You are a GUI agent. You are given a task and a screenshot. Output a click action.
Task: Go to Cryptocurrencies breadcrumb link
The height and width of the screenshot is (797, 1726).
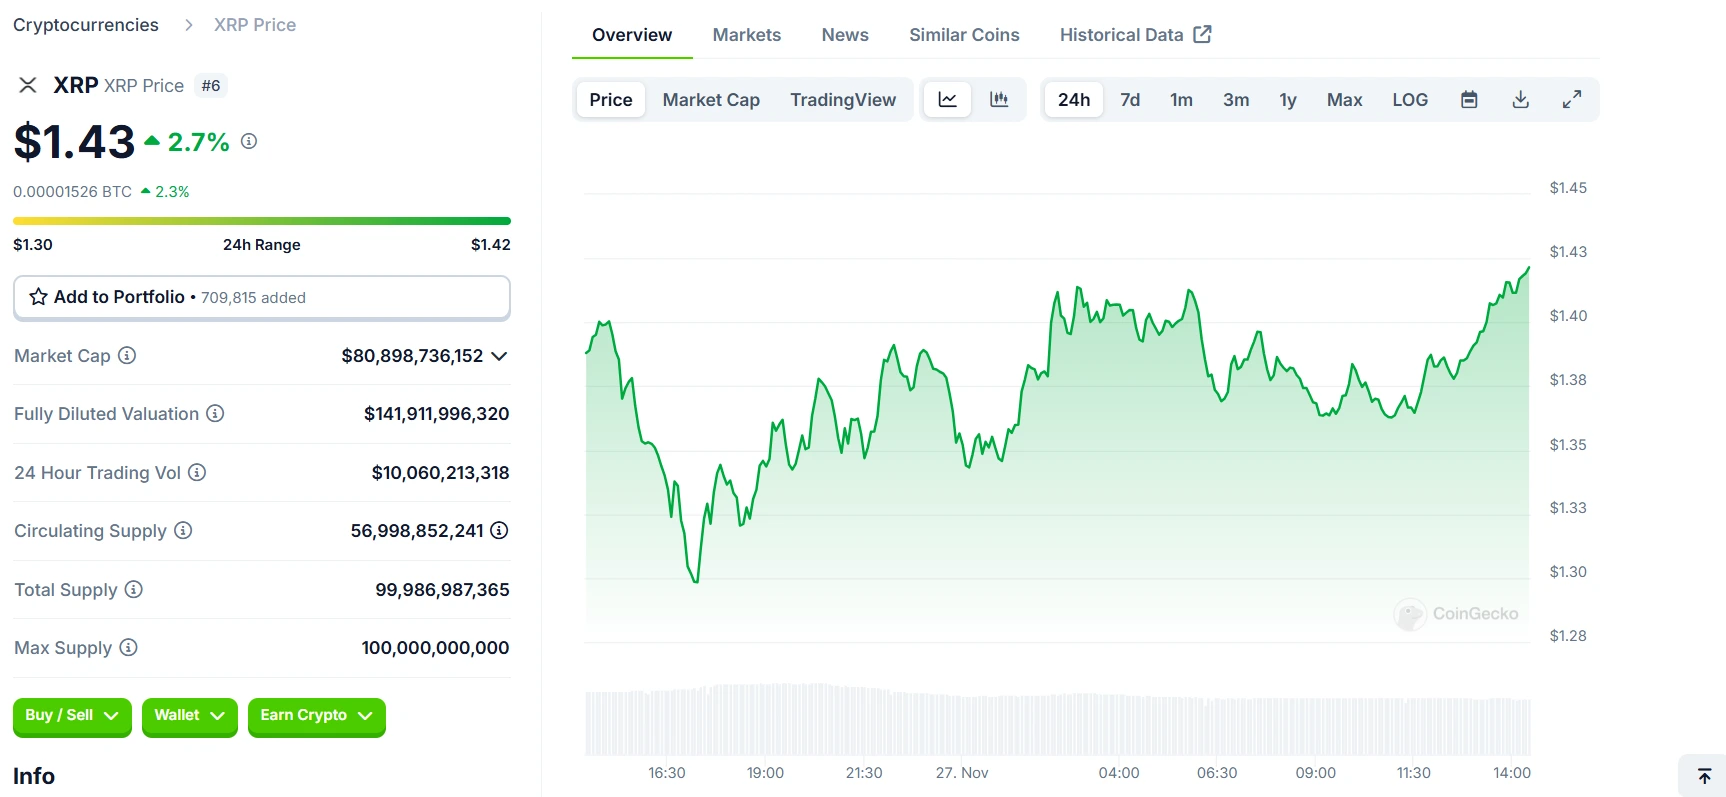coord(86,25)
